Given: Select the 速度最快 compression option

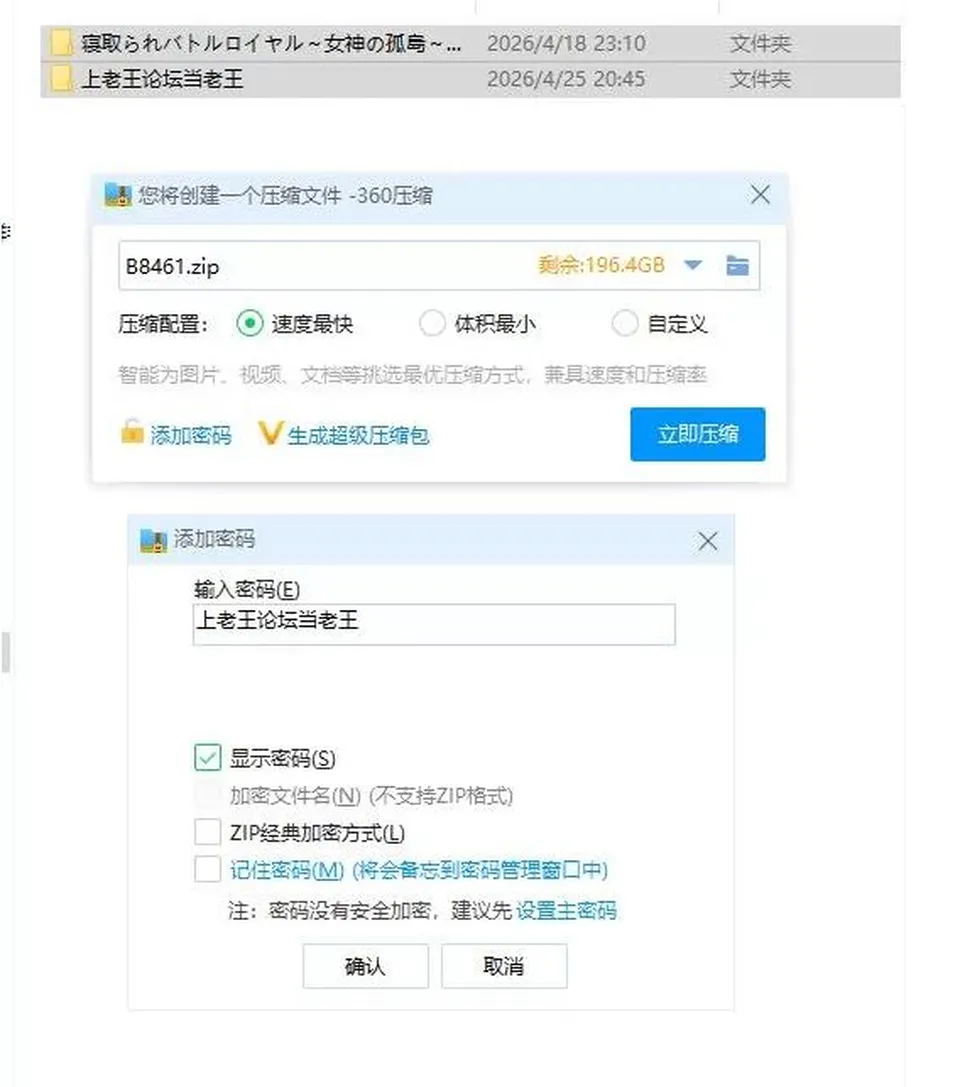Looking at the screenshot, I should (250, 323).
